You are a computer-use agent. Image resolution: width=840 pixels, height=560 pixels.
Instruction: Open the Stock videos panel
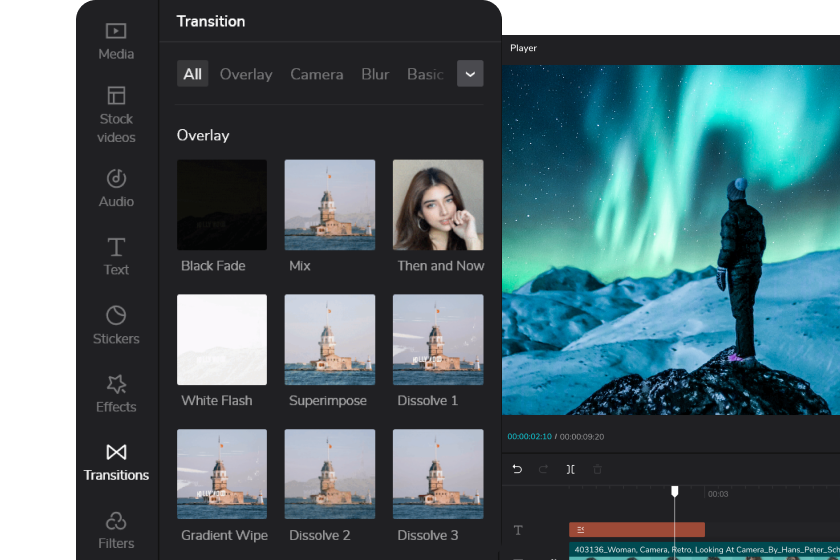pyautogui.click(x=116, y=115)
